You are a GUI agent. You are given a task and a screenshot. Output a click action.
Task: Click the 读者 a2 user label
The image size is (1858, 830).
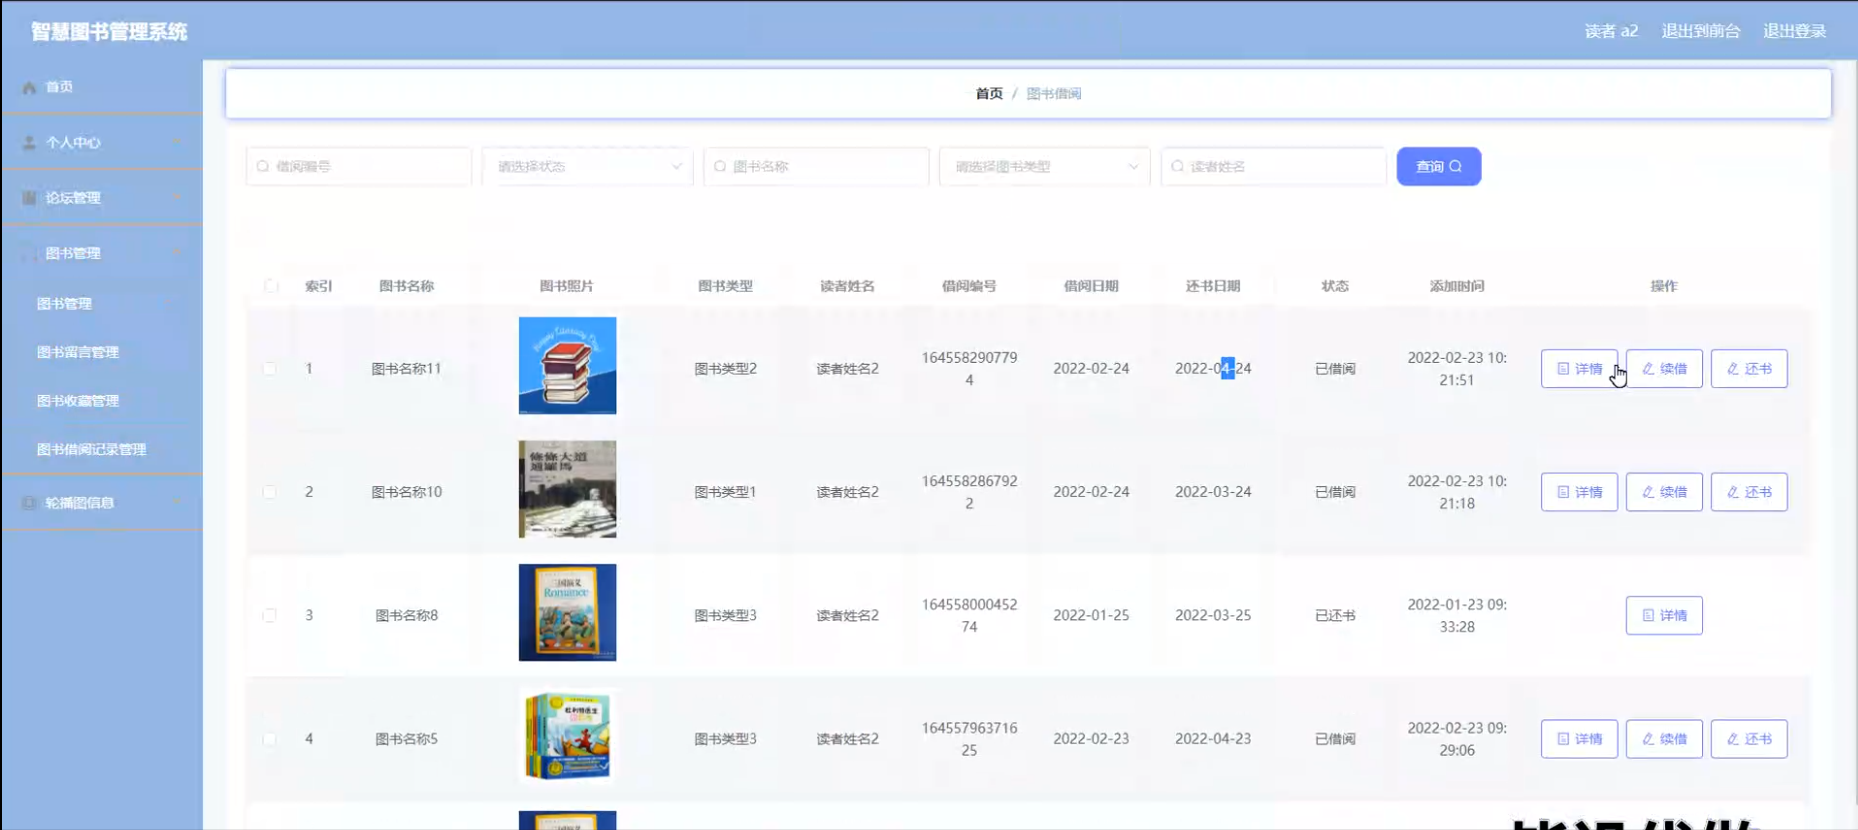tap(1611, 31)
